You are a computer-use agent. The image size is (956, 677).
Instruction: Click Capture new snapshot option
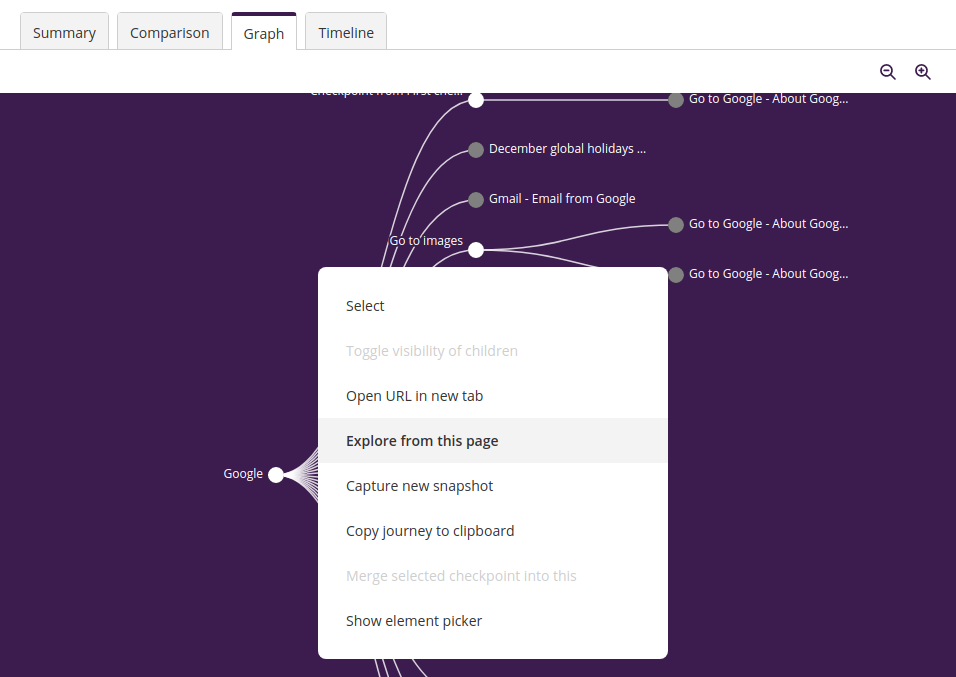(493, 485)
